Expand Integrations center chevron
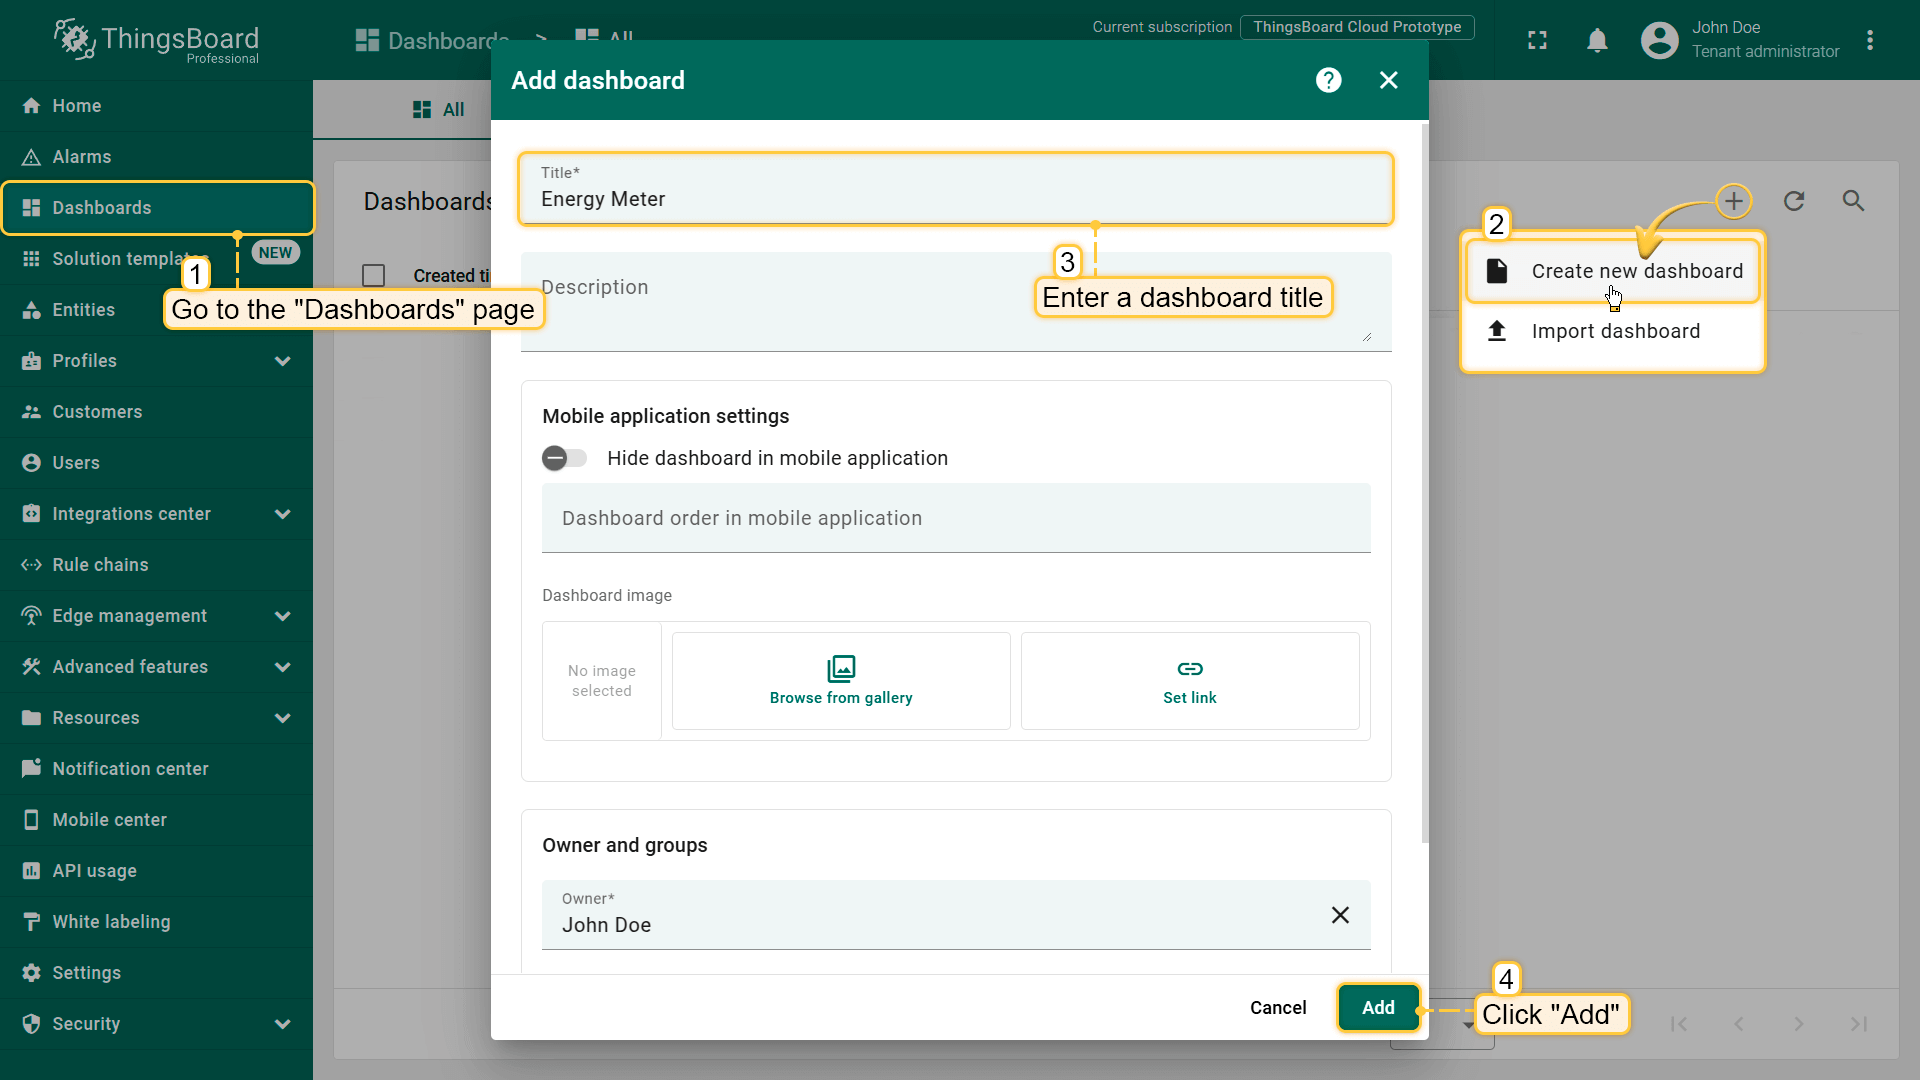Screen dimensions: 1920x1080 point(283,514)
